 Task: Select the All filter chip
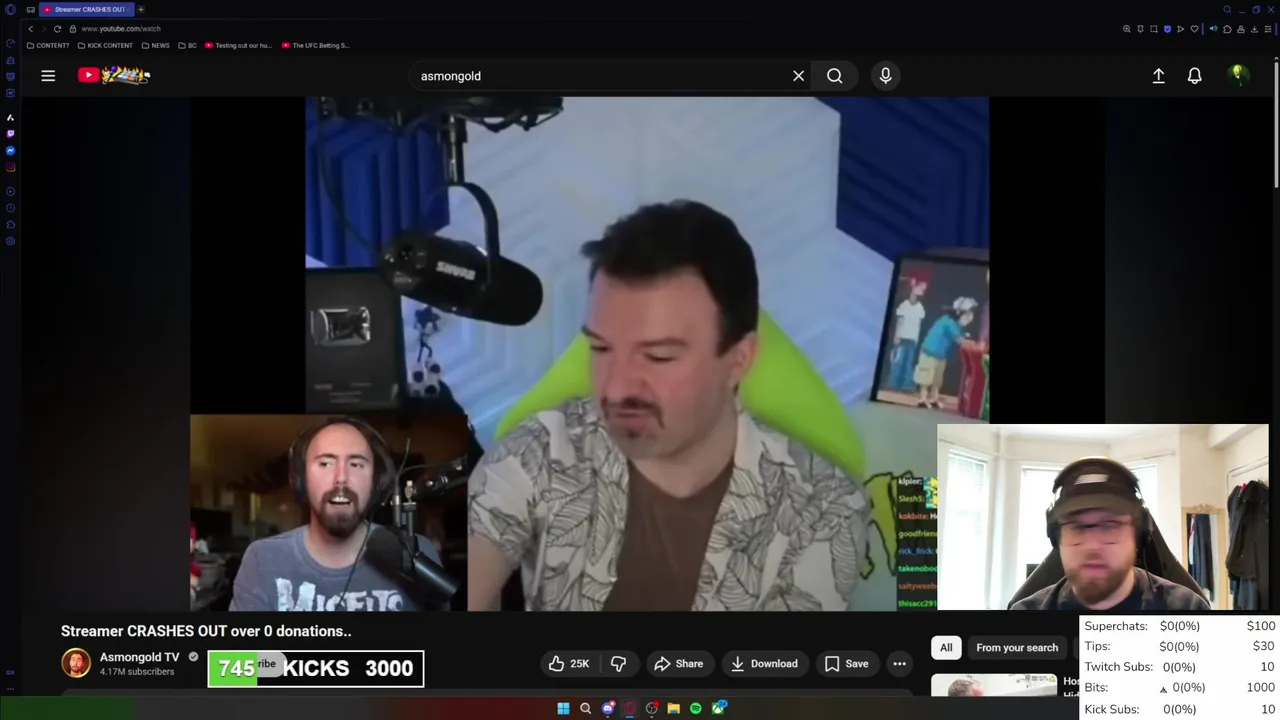pyautogui.click(x=946, y=647)
